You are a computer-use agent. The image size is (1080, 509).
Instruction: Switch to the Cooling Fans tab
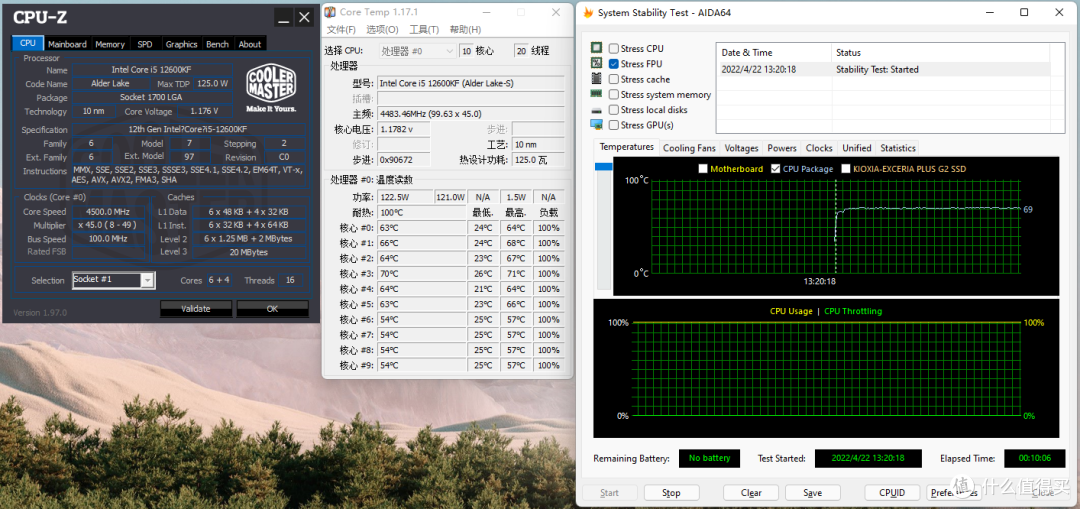(689, 148)
